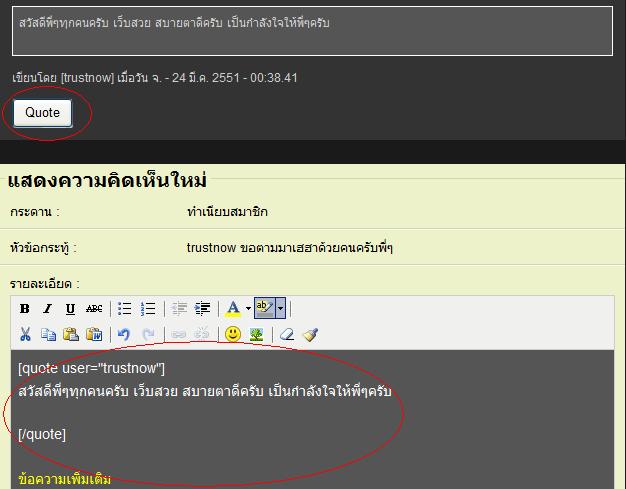Open text color dropdown arrow
Image resolution: width=626 pixels, height=489 pixels.
248,309
